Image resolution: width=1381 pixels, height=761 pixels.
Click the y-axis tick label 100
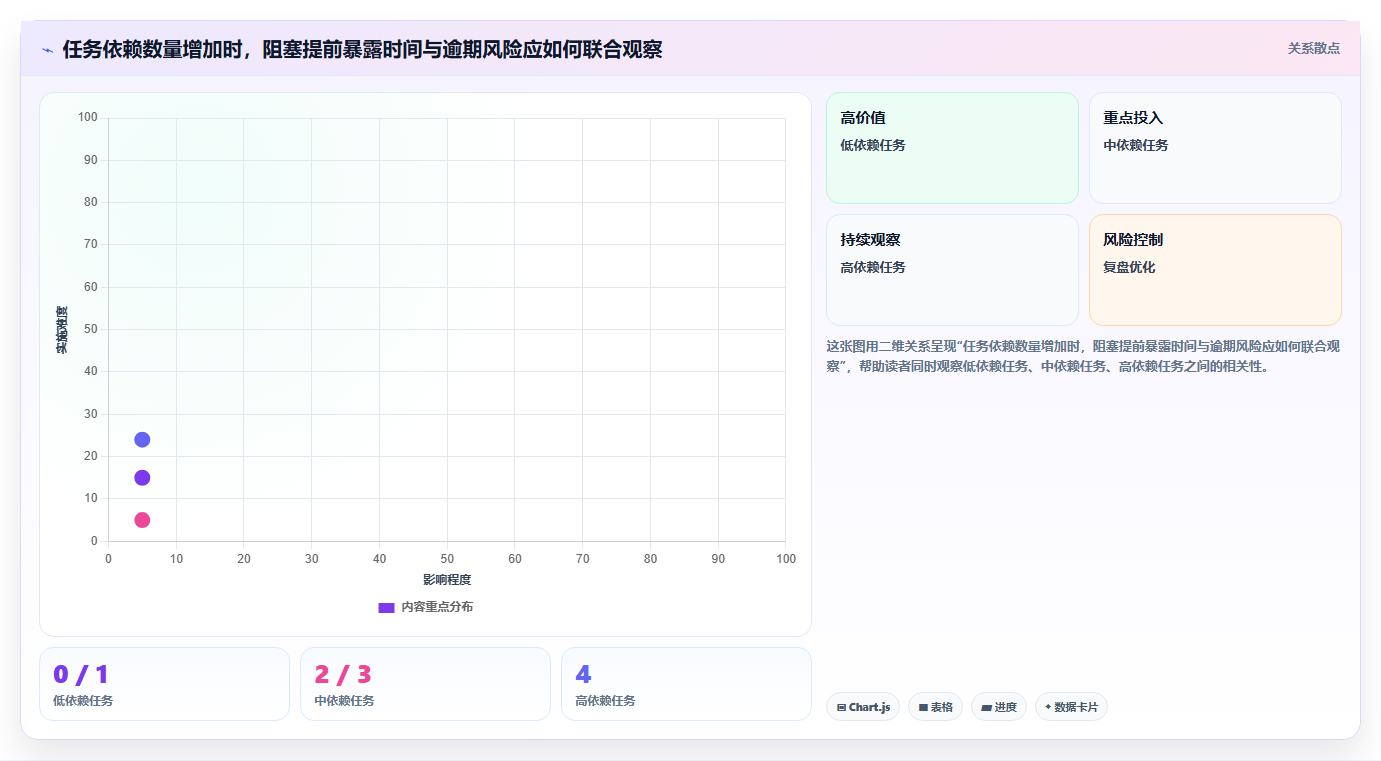[x=88, y=118]
